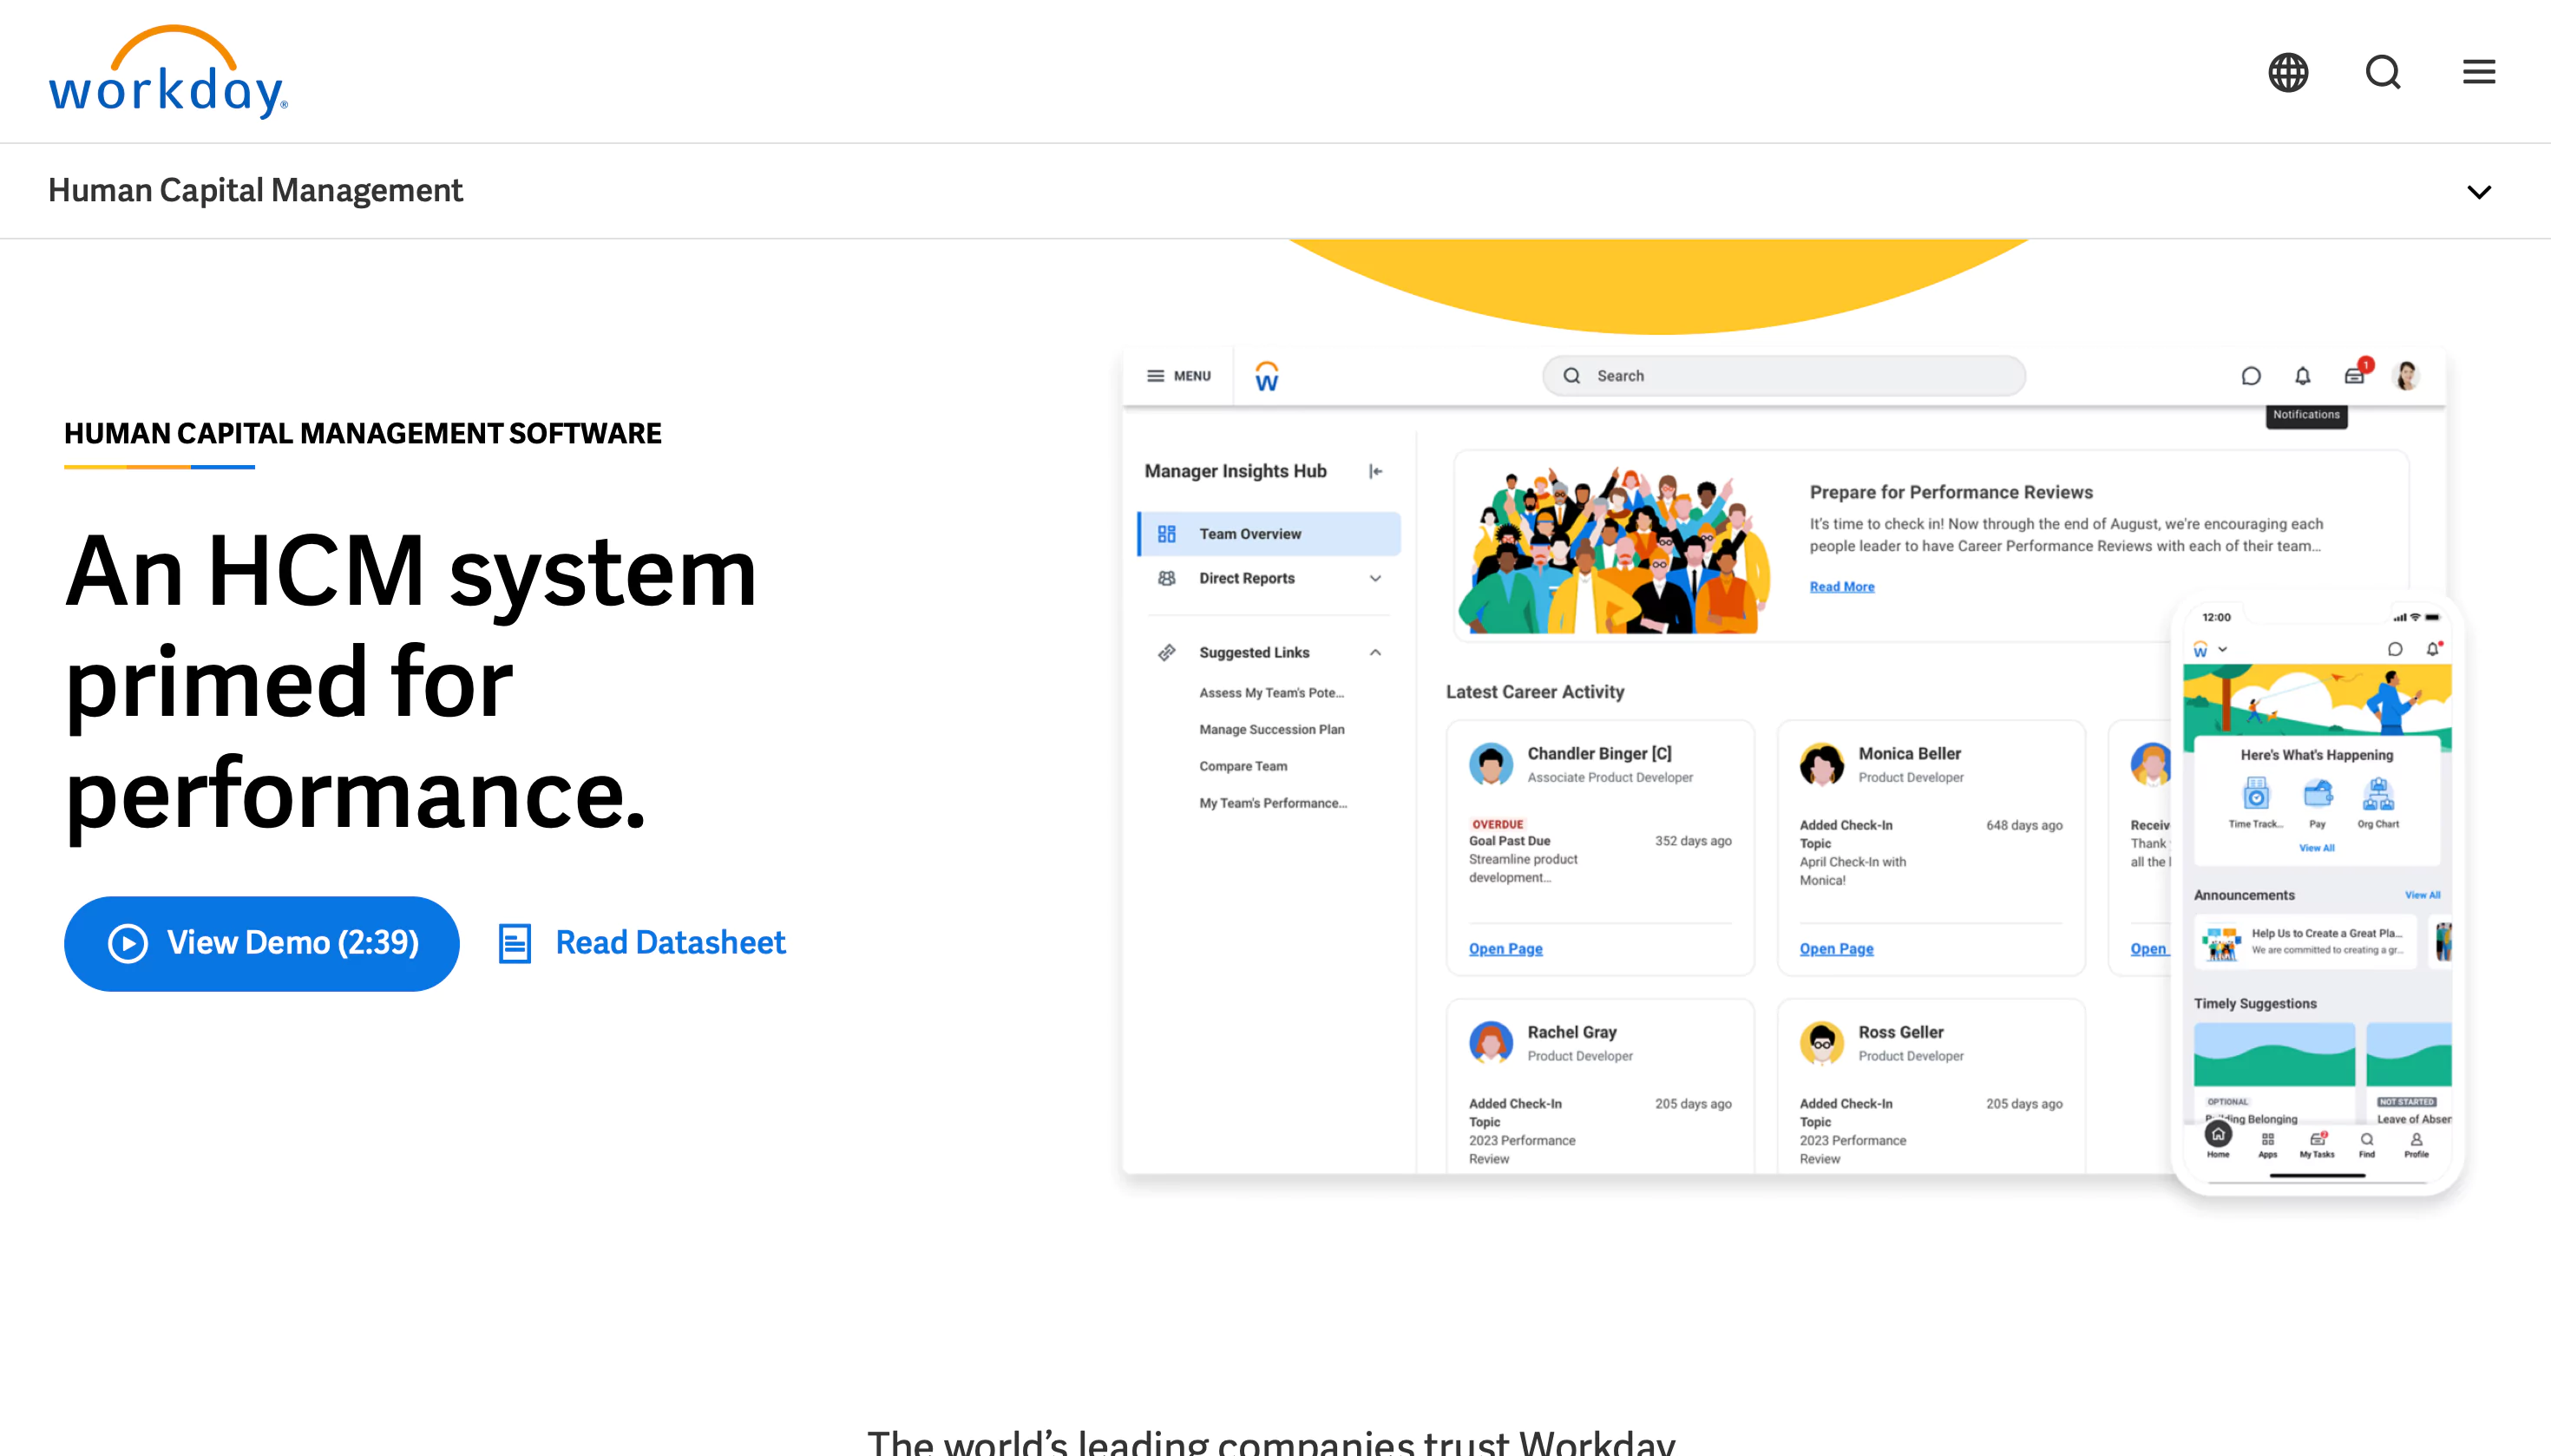
Task: Click the OVERDUE label on Chandler's card
Action: [1497, 825]
